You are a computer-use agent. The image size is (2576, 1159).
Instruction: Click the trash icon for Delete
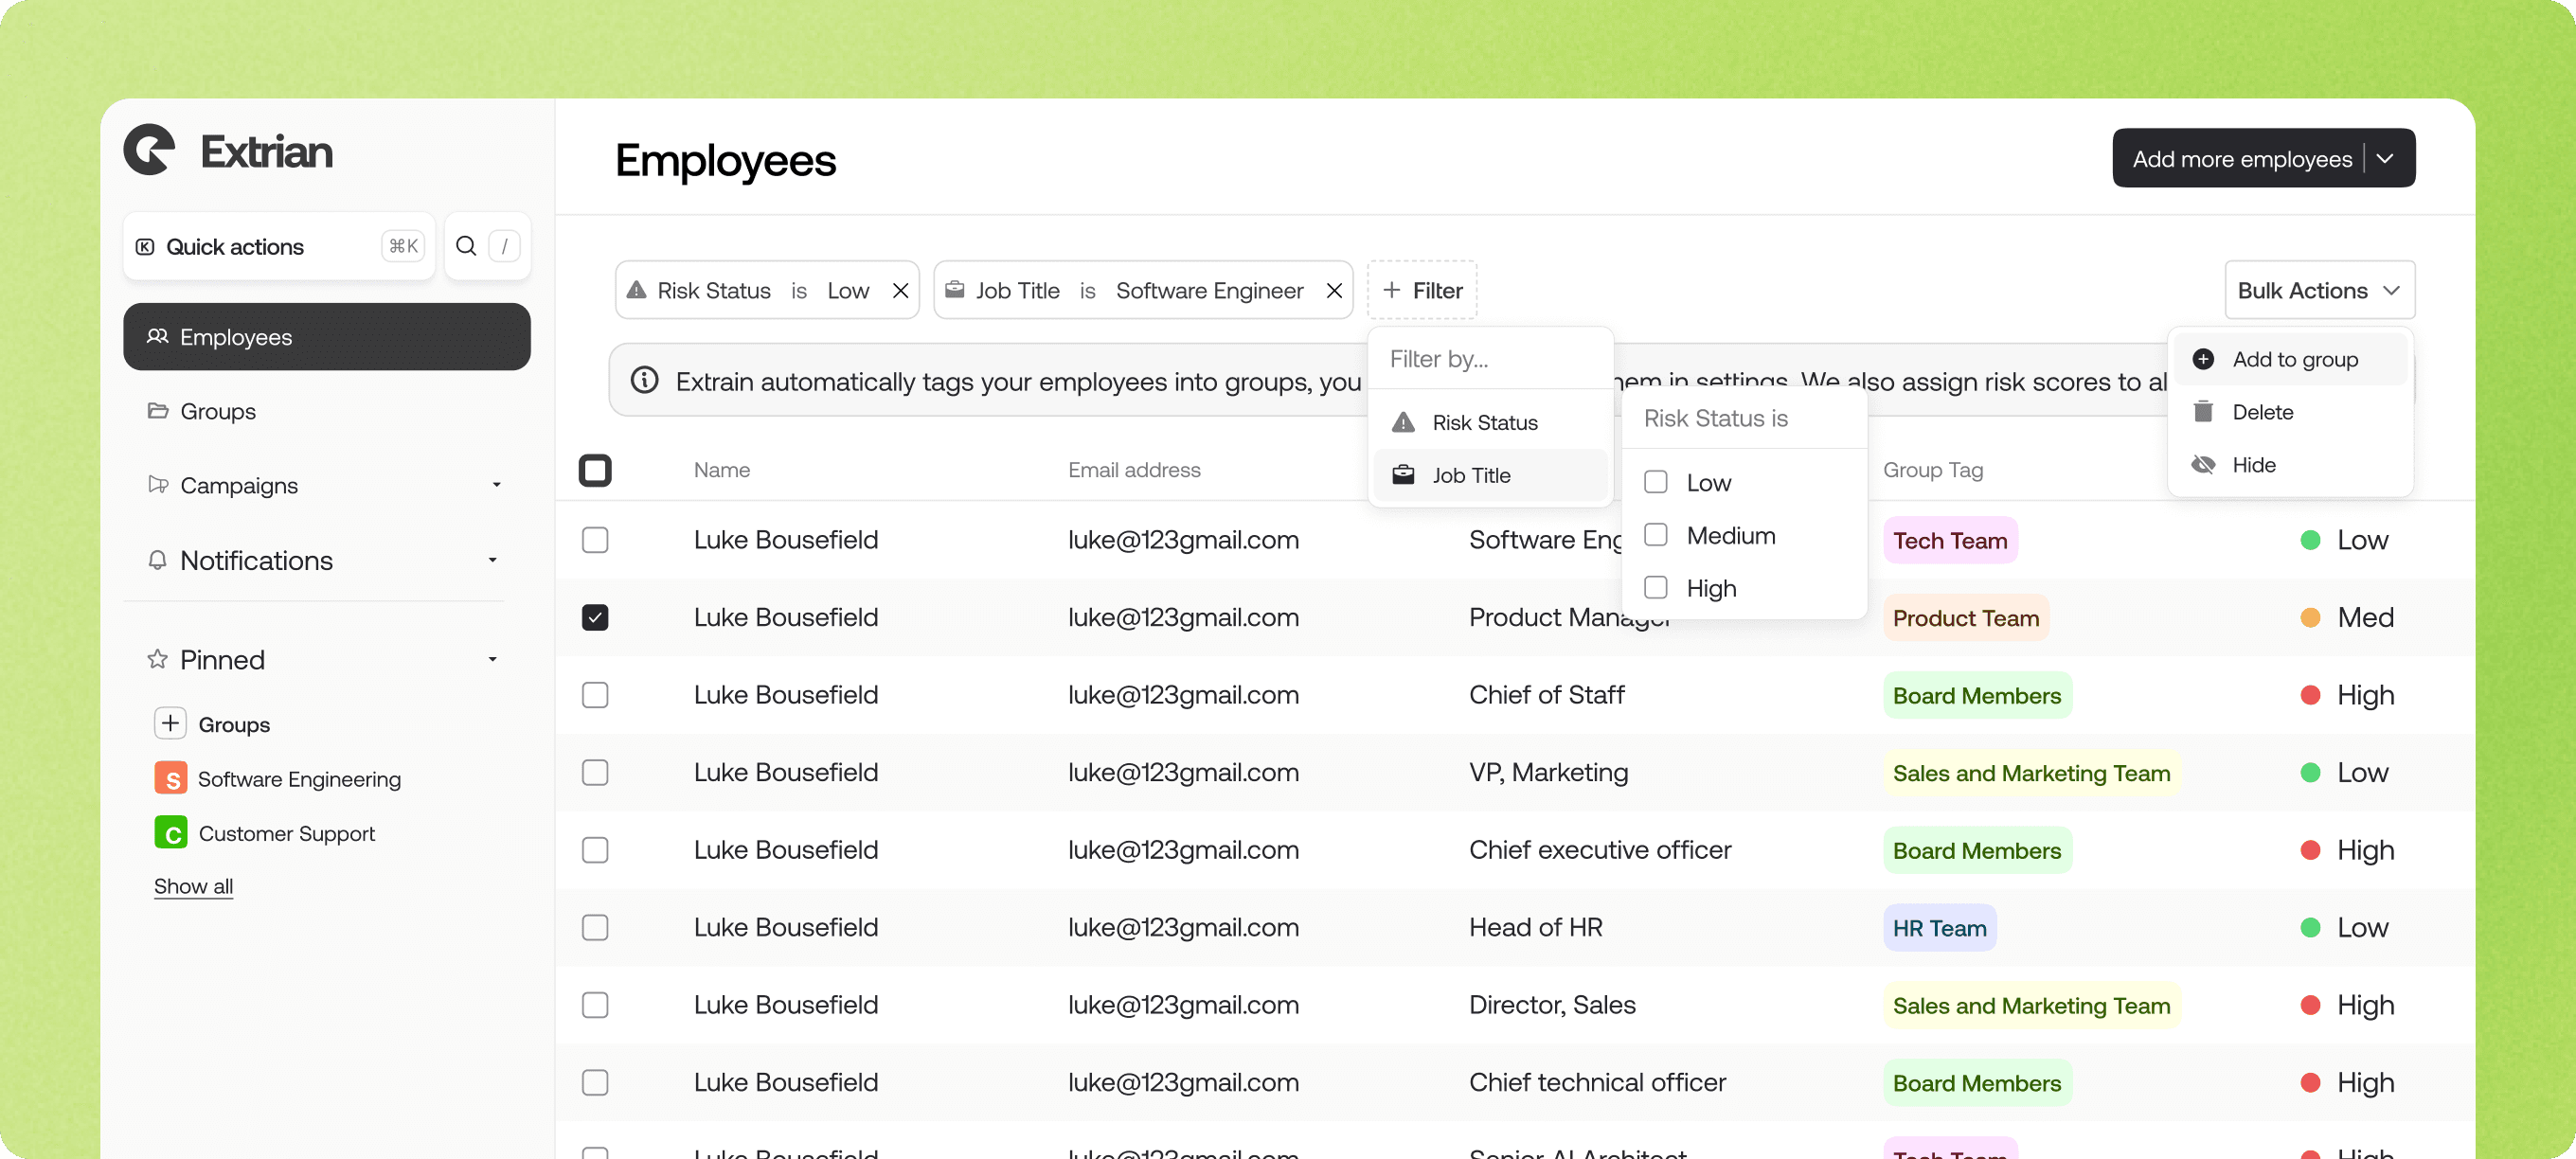coord(2203,412)
